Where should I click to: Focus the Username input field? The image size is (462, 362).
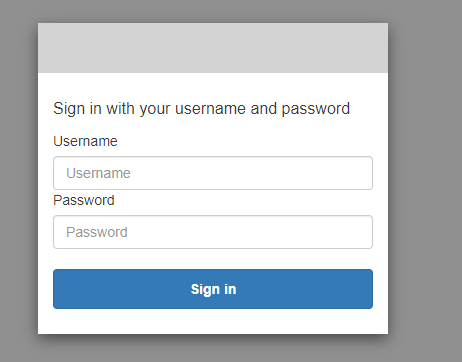coord(213,173)
